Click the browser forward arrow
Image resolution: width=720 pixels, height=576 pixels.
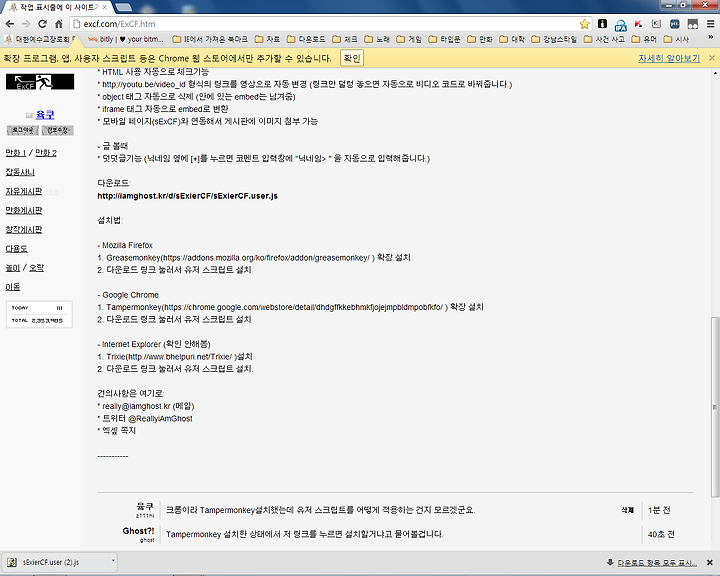26,24
